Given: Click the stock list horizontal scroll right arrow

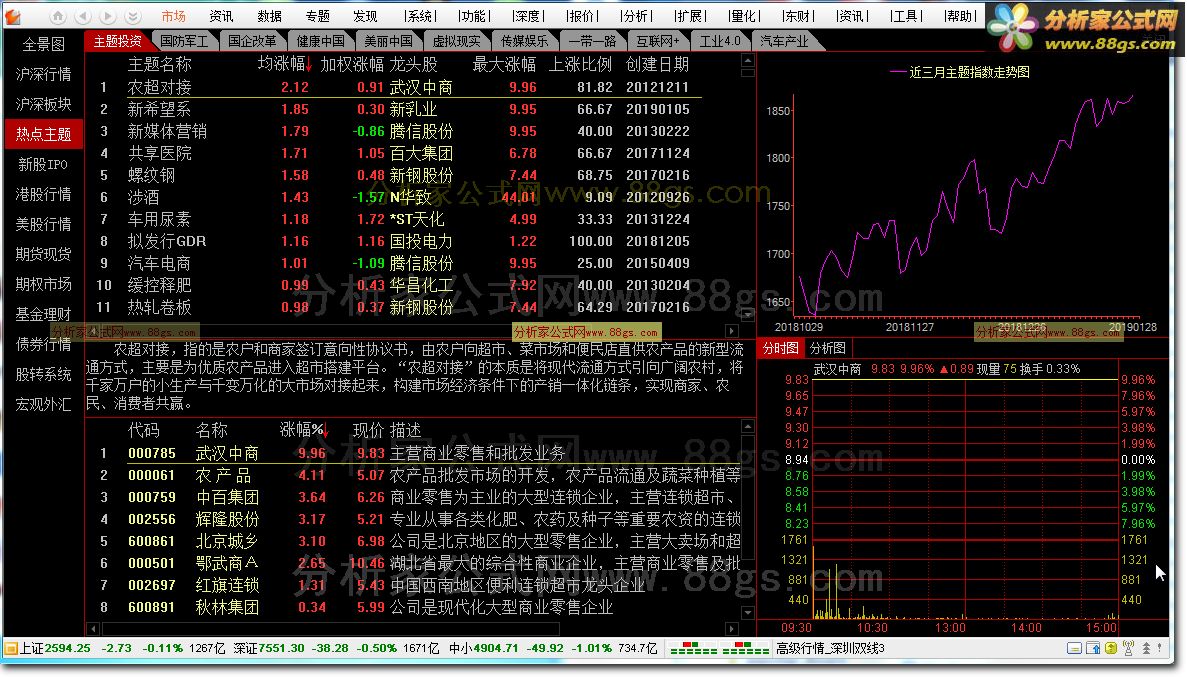Looking at the screenshot, I should 731,629.
